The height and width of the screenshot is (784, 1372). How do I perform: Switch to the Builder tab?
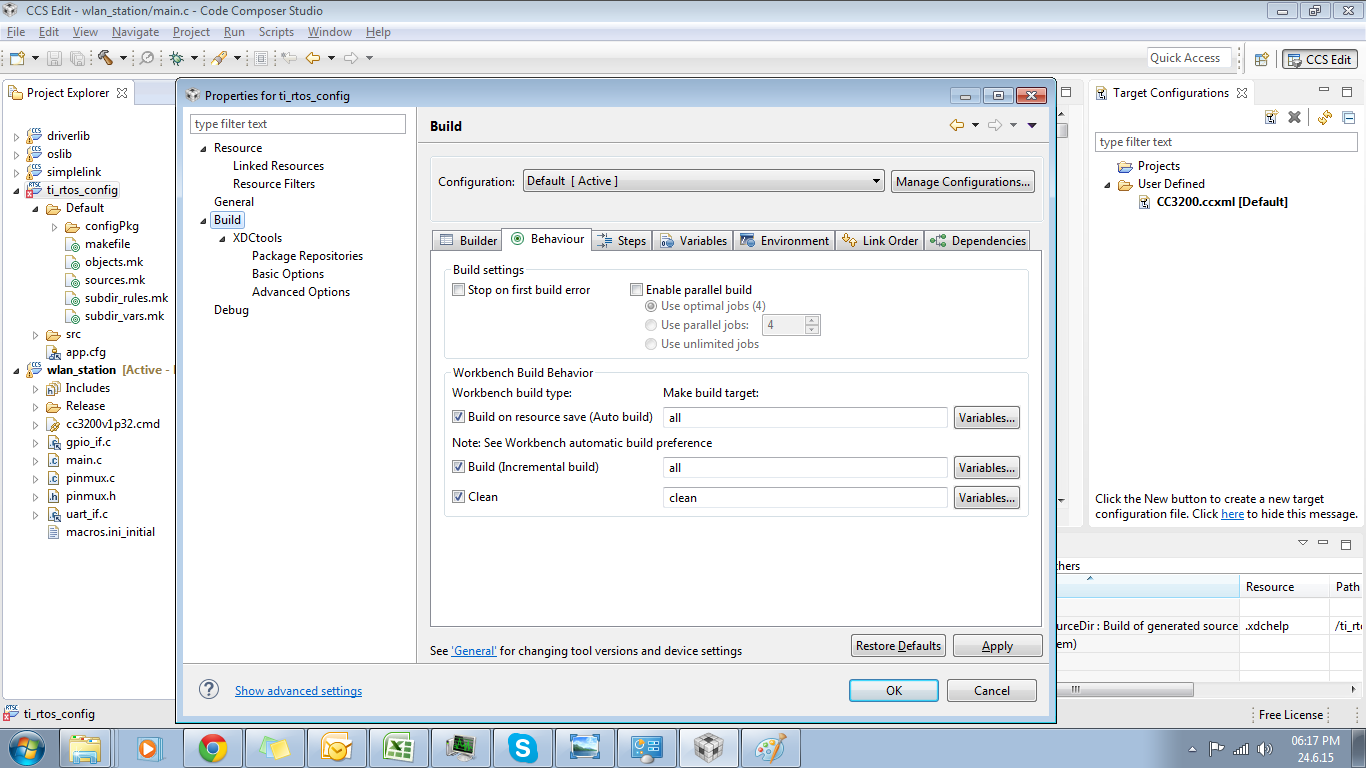[468, 241]
